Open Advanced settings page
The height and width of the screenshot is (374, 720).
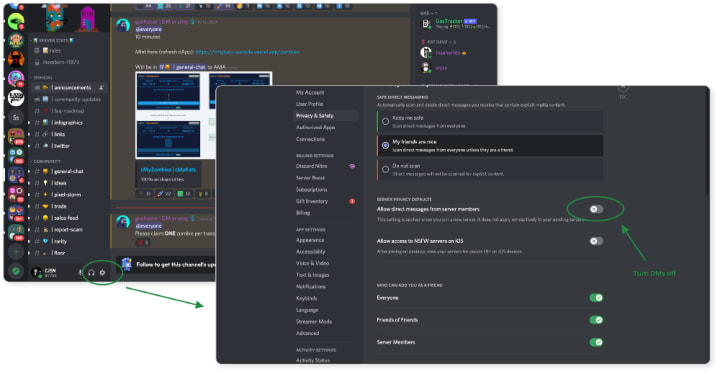point(308,333)
